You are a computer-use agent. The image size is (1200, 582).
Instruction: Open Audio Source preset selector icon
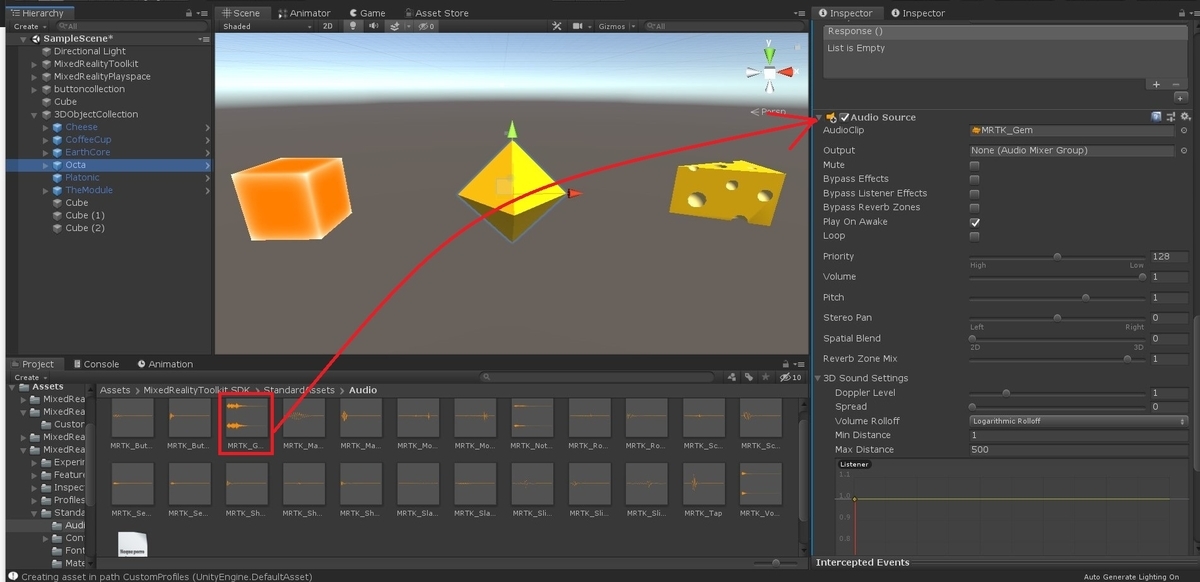1171,117
